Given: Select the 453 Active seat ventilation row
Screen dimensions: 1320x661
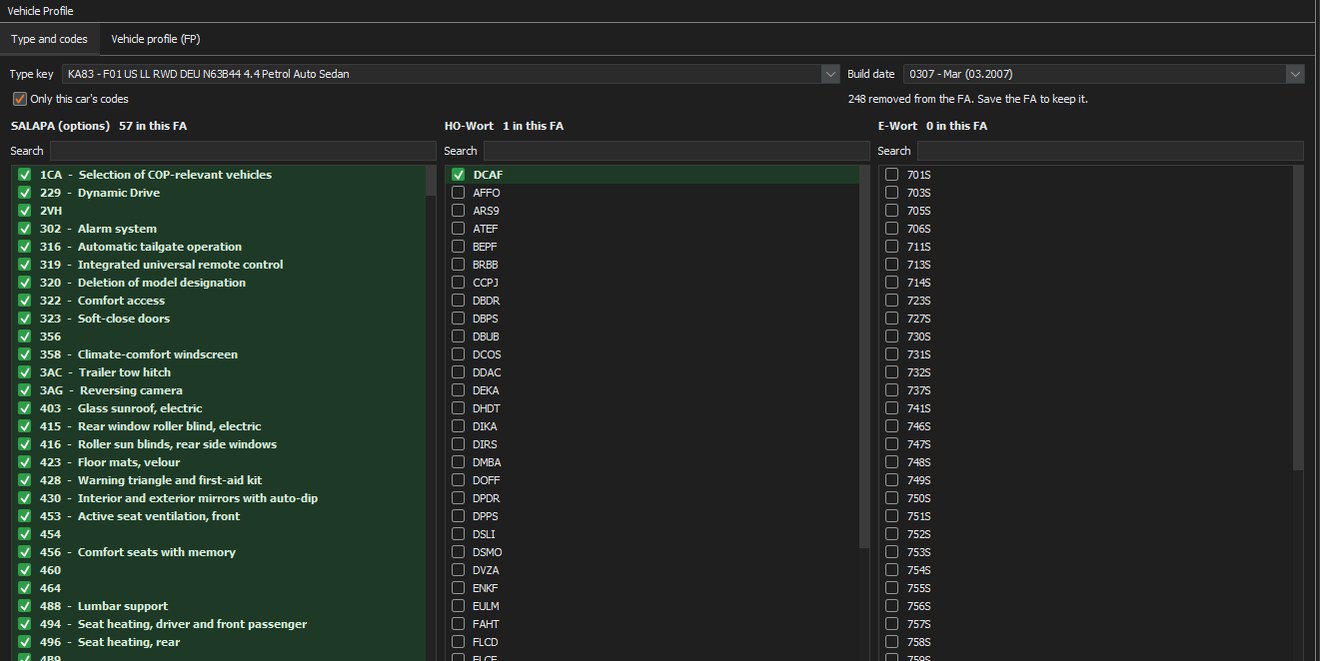Looking at the screenshot, I should tap(219, 517).
